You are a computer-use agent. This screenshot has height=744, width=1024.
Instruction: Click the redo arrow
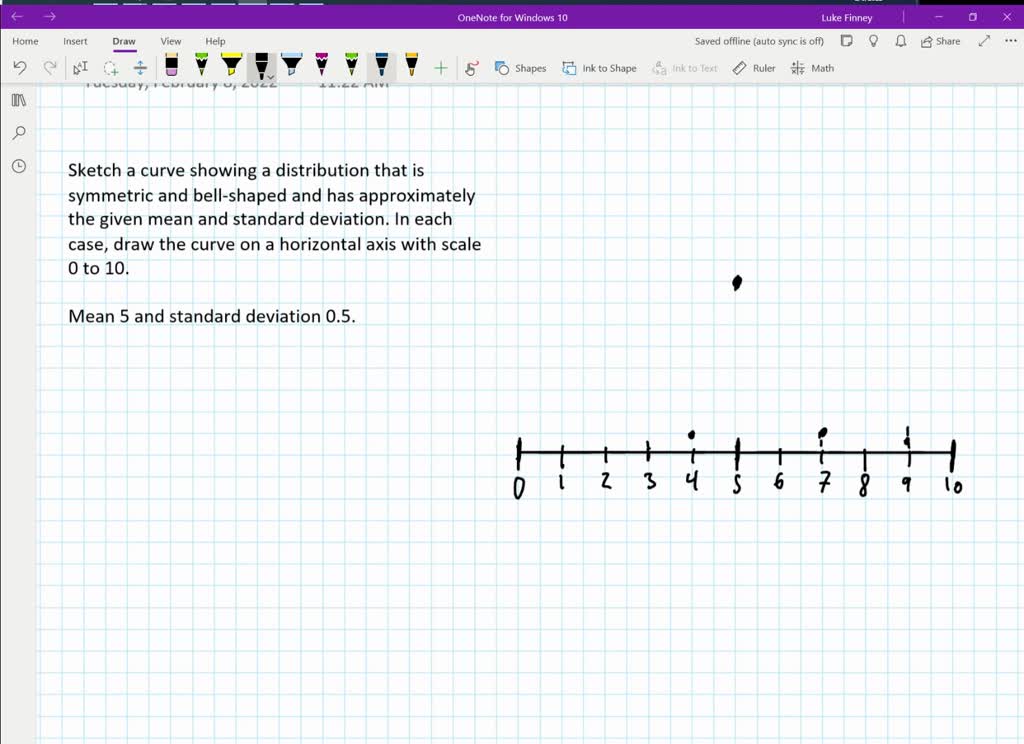50,67
